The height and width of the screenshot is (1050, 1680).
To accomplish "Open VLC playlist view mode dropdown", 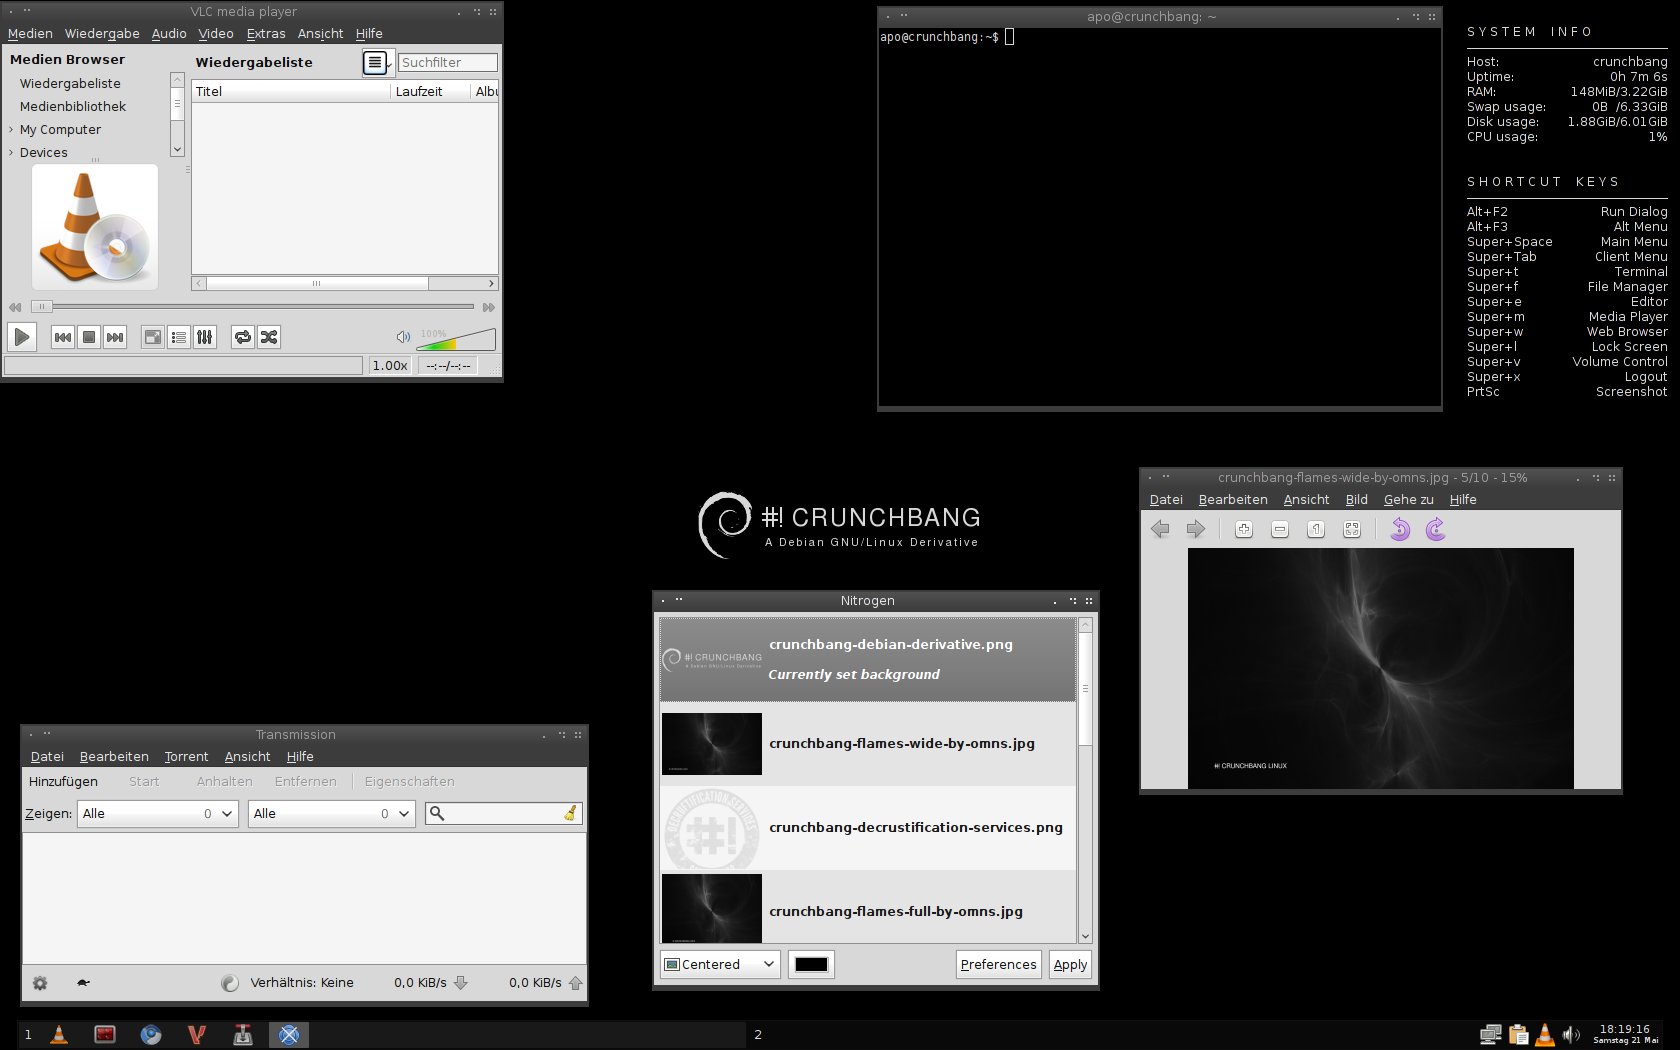I will tap(377, 62).
